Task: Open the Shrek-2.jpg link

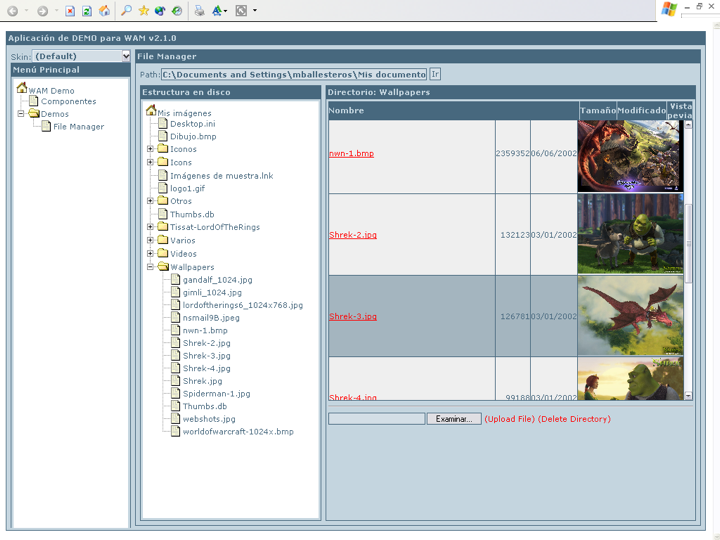Action: point(353,235)
